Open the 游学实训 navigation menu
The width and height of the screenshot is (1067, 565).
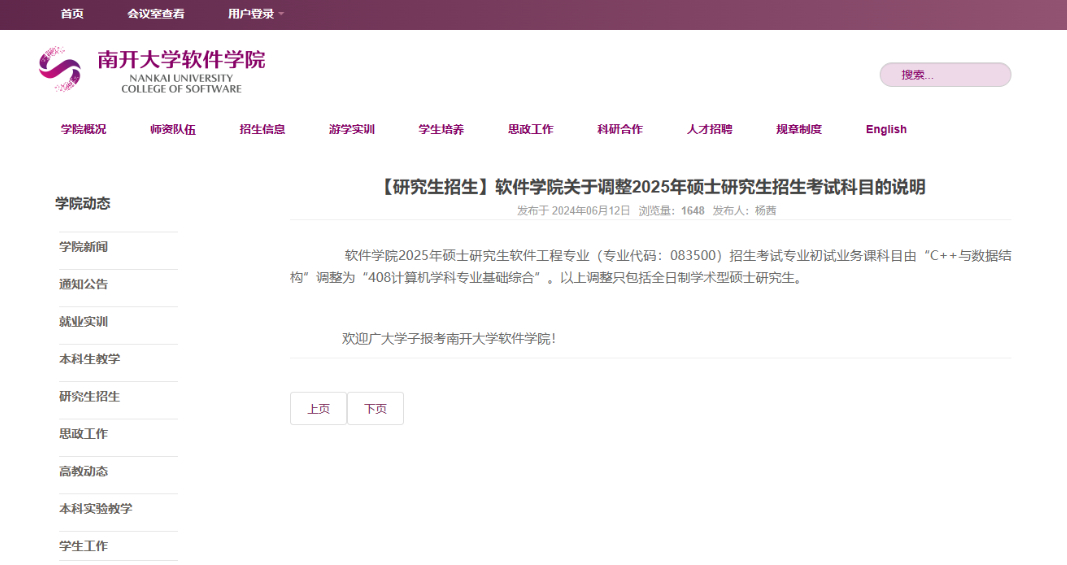click(x=352, y=129)
